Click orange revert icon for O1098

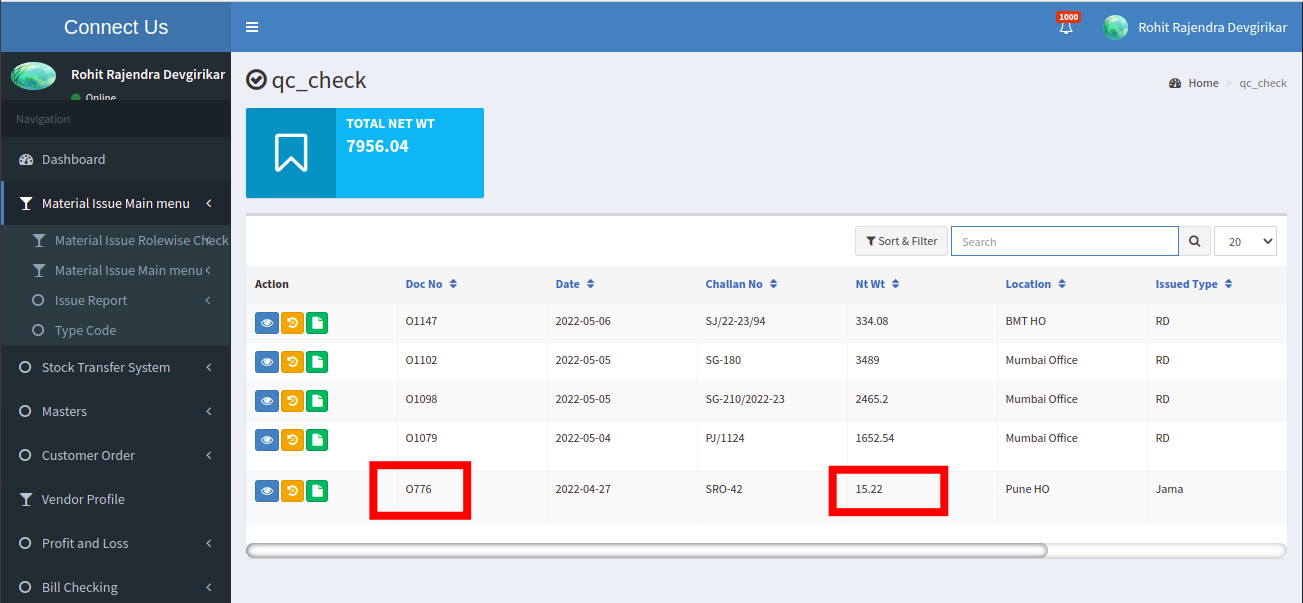[x=292, y=400]
